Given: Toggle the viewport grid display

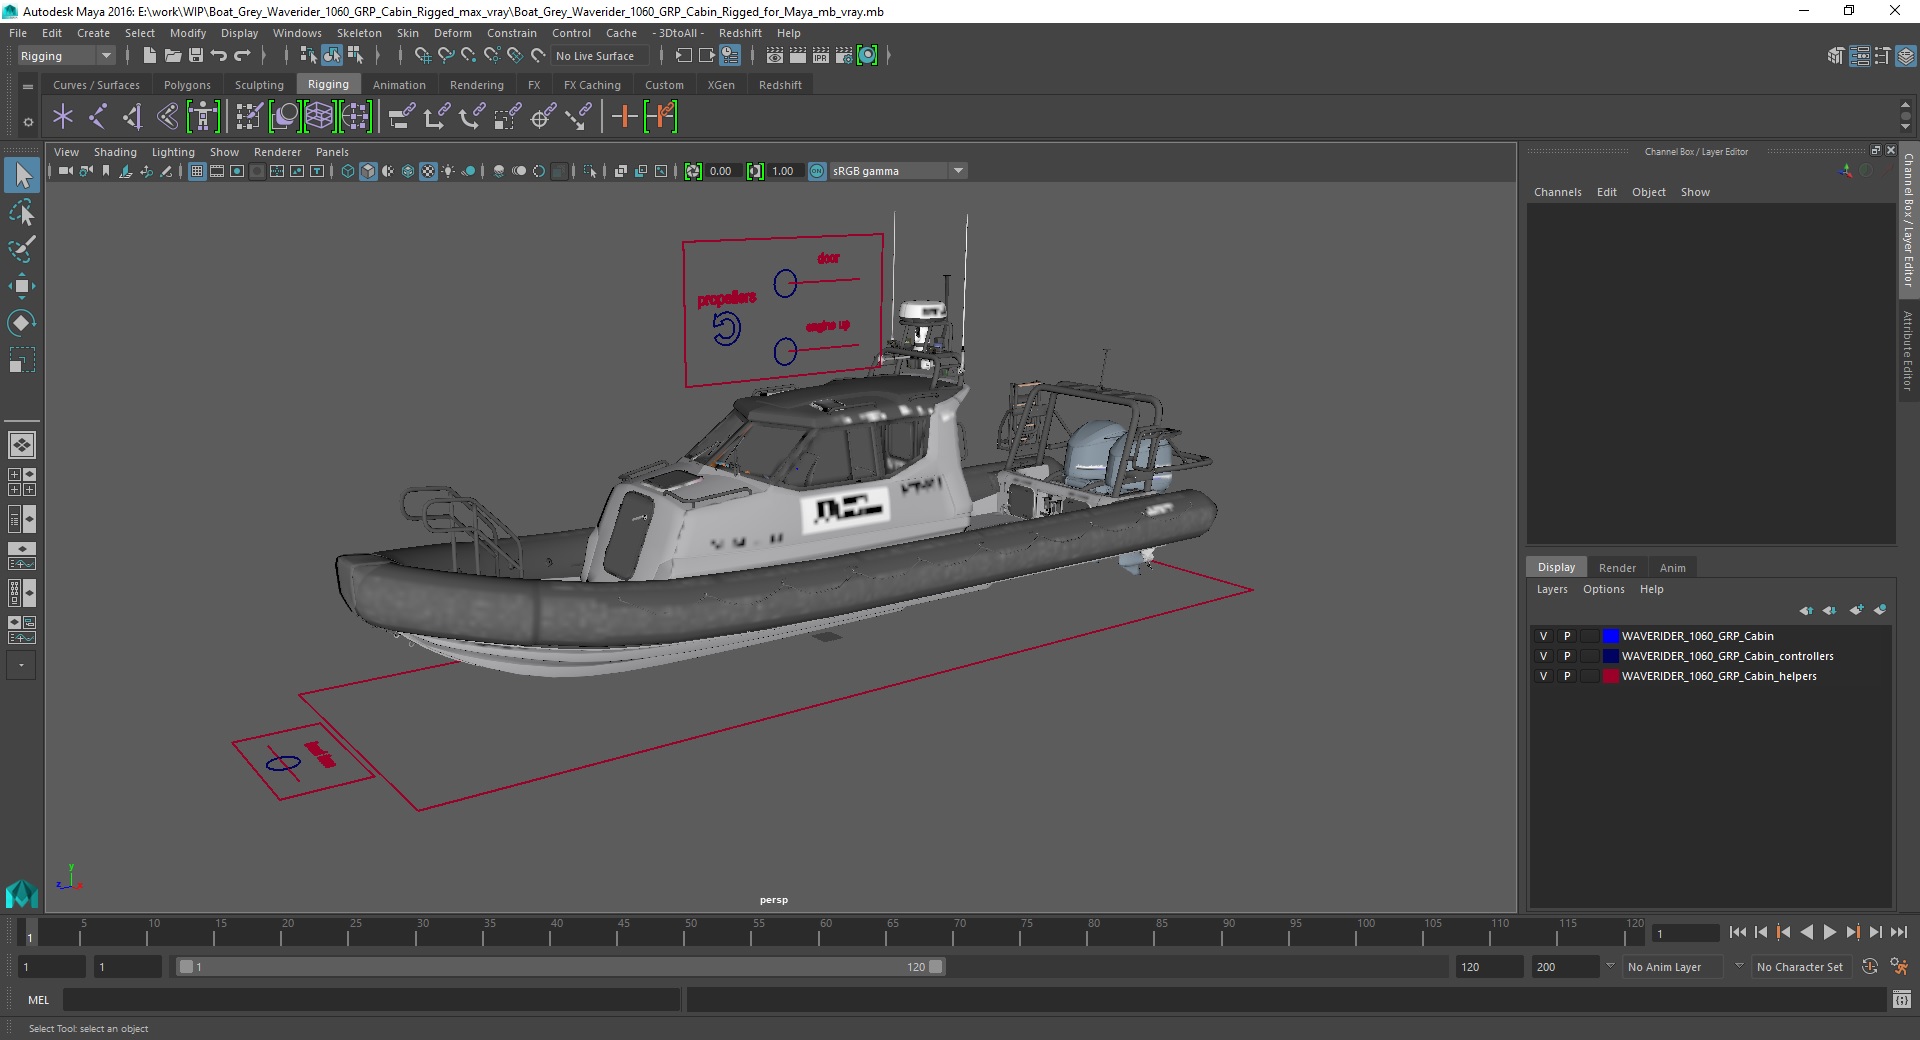Looking at the screenshot, I should (x=197, y=171).
